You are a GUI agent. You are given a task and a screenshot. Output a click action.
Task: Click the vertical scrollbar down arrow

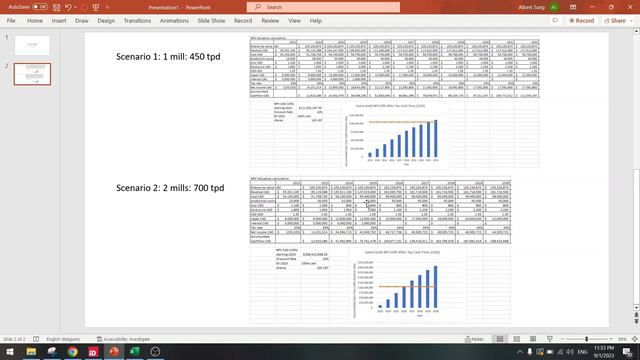tap(636, 307)
